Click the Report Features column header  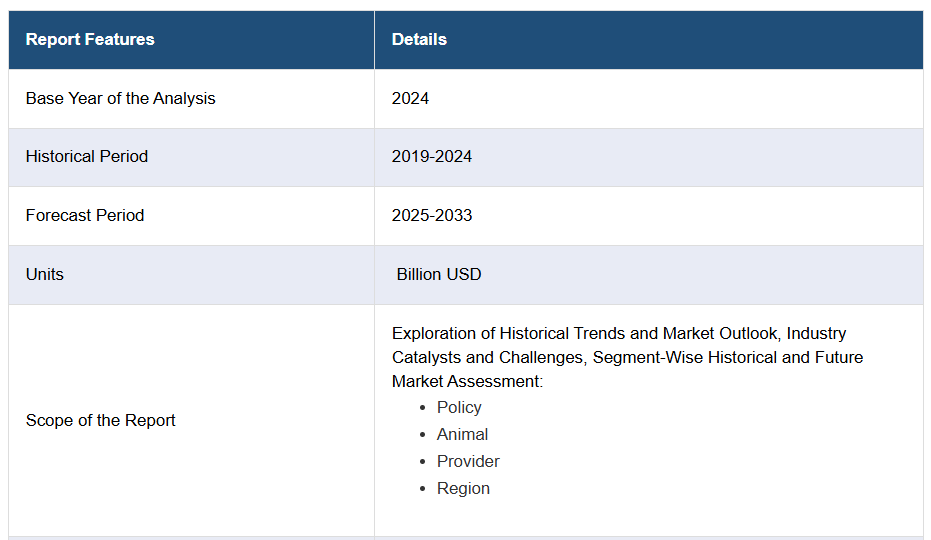tap(90, 40)
